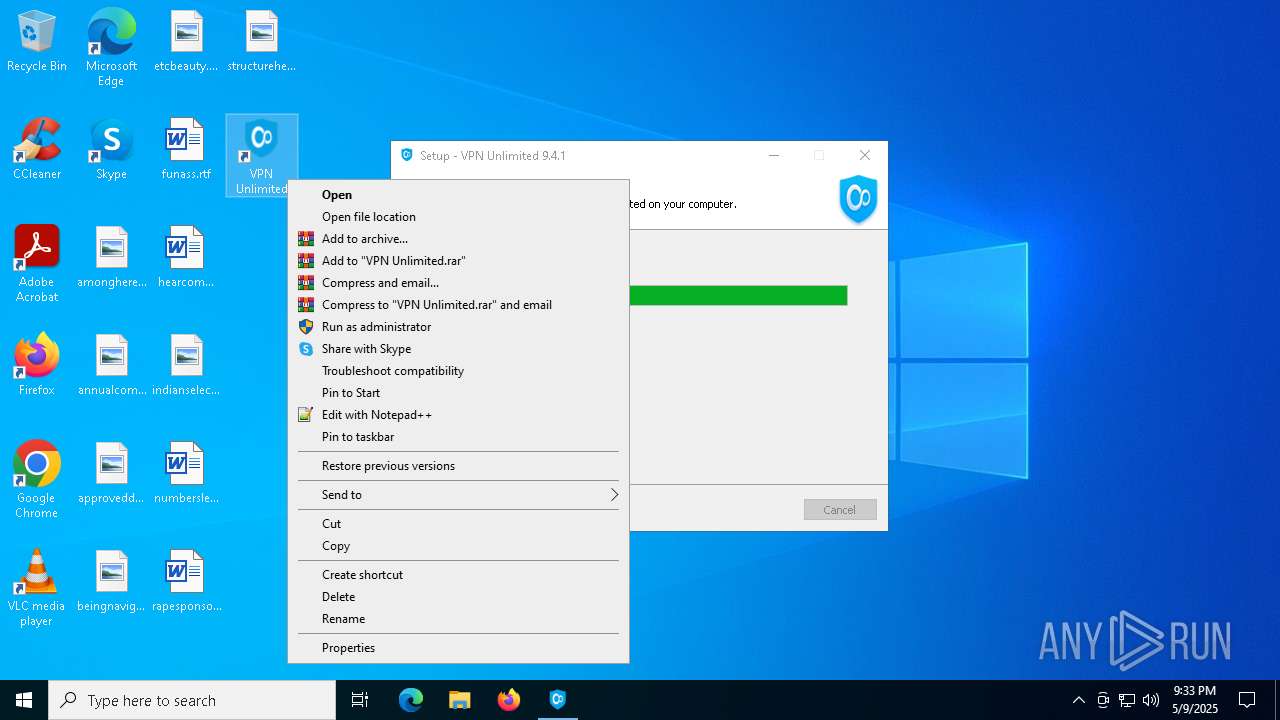Close the VPN Unlimited setup window
The image size is (1280, 720).
point(865,156)
